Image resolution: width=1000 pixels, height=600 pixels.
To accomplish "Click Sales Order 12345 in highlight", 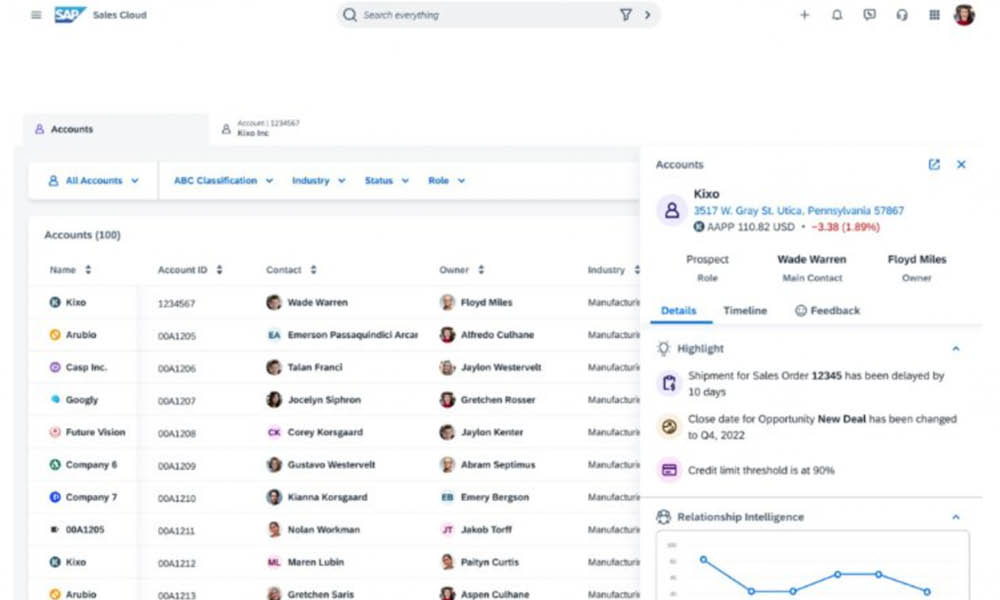I will click(827, 376).
